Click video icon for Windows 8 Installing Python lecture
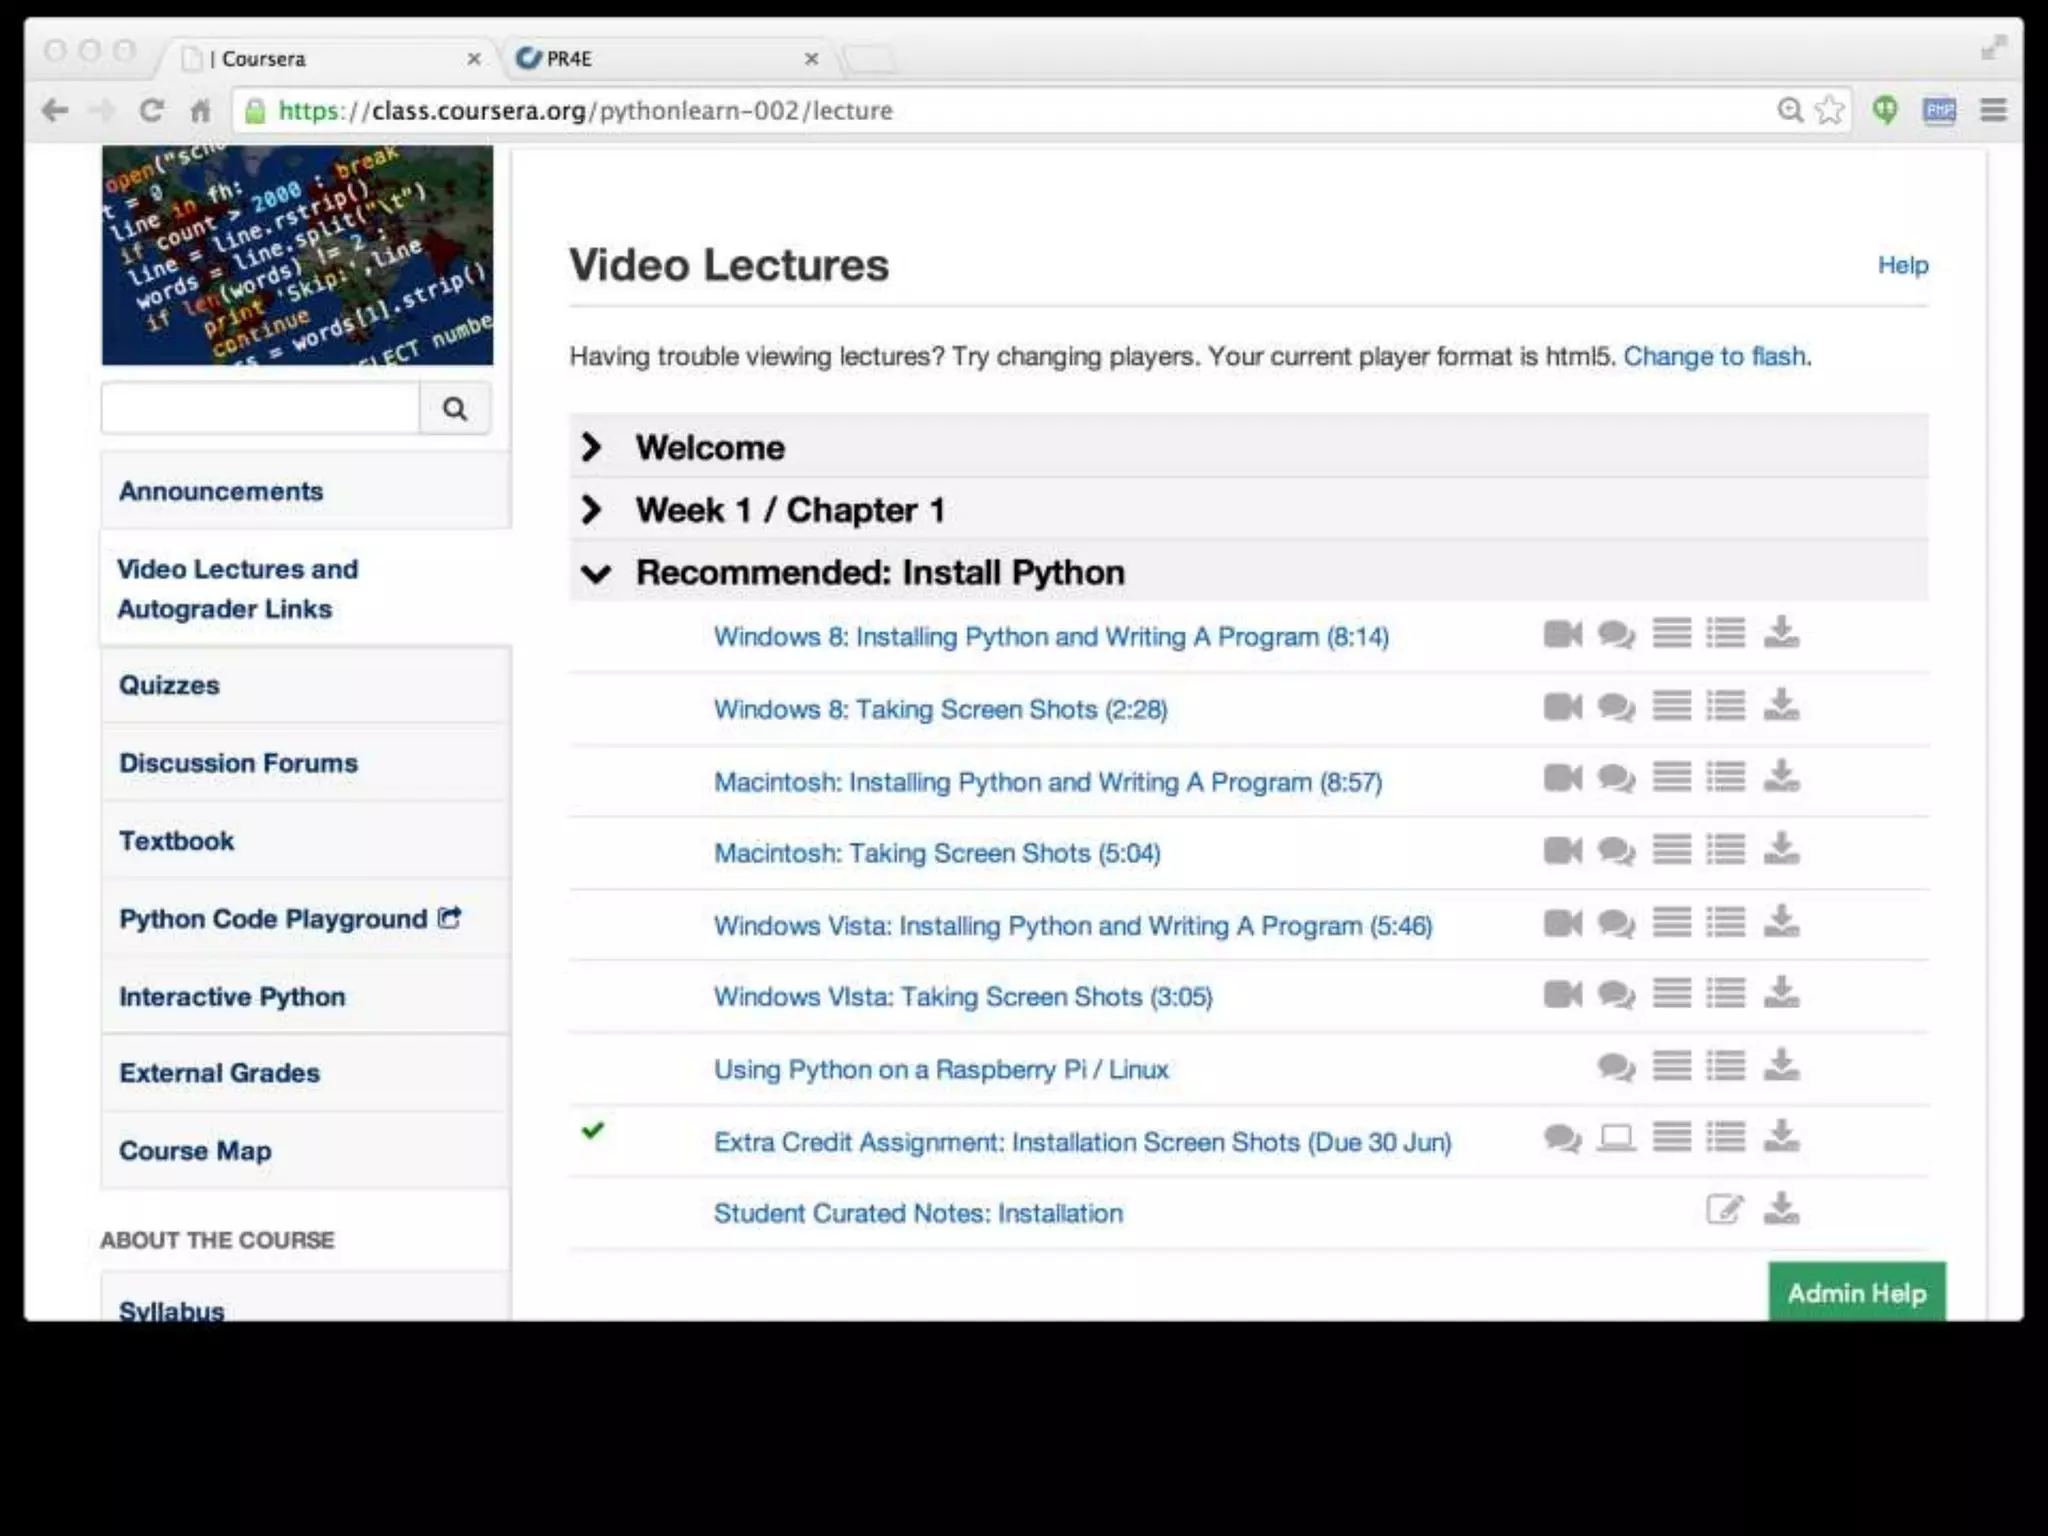The image size is (2048, 1536). (1562, 634)
